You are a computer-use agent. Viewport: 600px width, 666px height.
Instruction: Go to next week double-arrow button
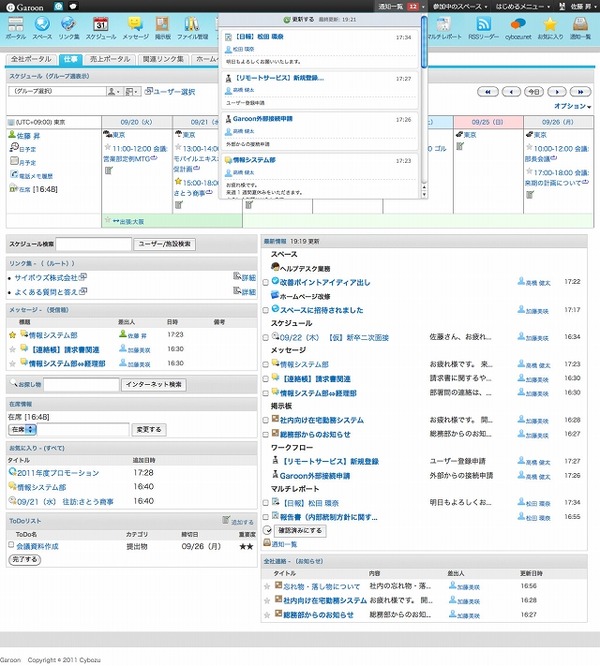coord(580,91)
